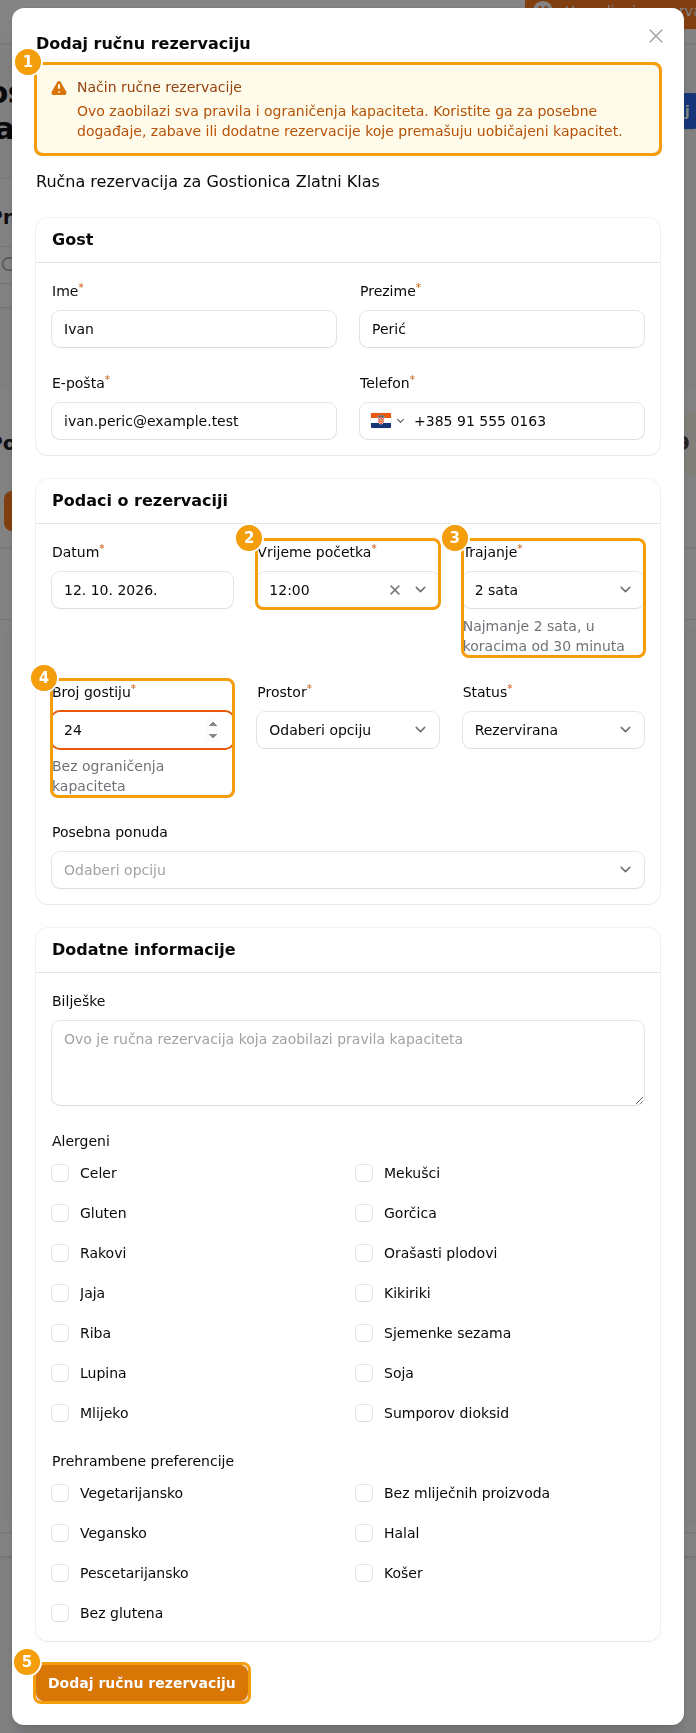Viewport: 696px width, 1733px height.
Task: Clear the Vrijeme početka time value
Action: coord(395,590)
